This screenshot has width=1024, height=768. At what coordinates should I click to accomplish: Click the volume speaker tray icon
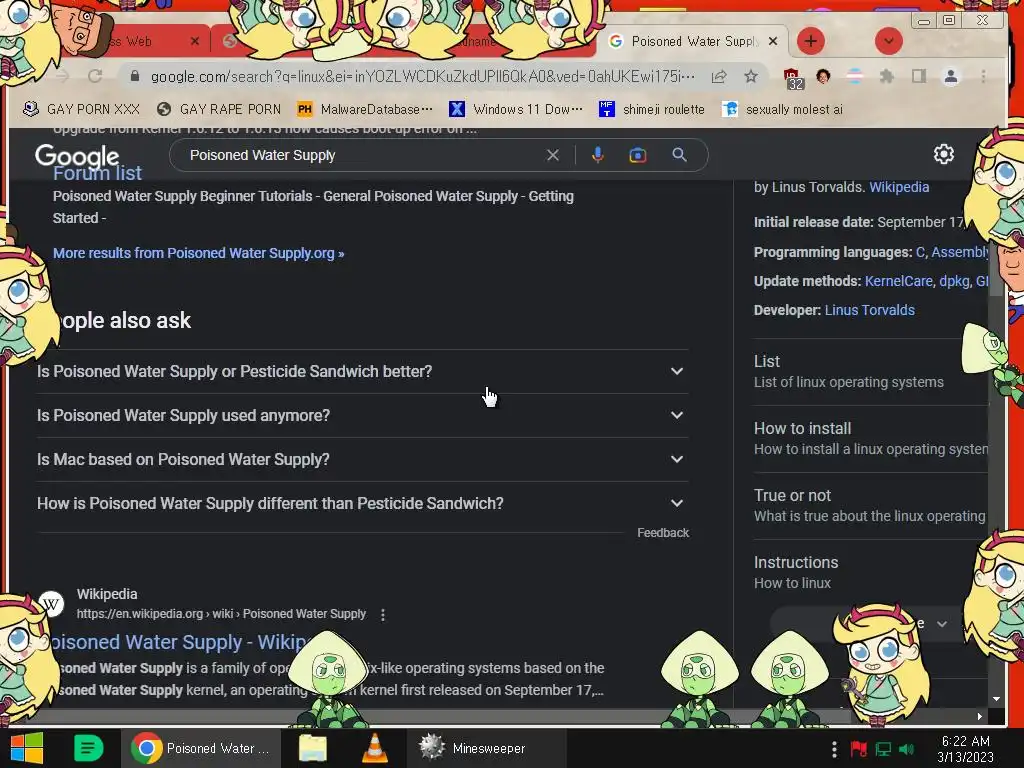pos(906,749)
